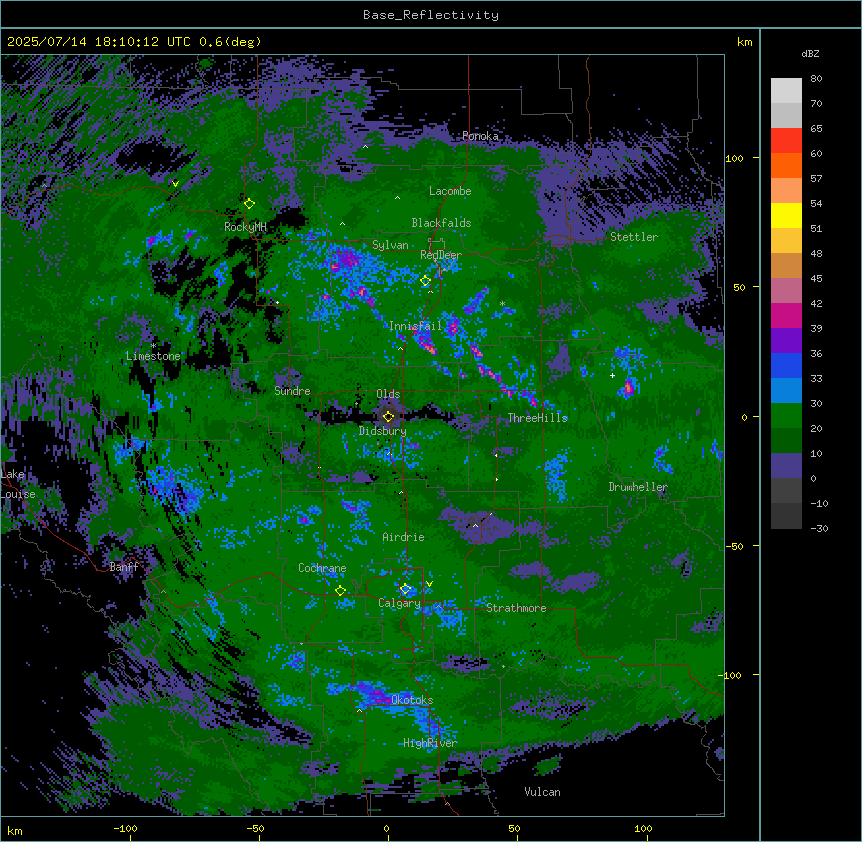Click the Sylvan label
The image size is (862, 842).
click(x=390, y=245)
